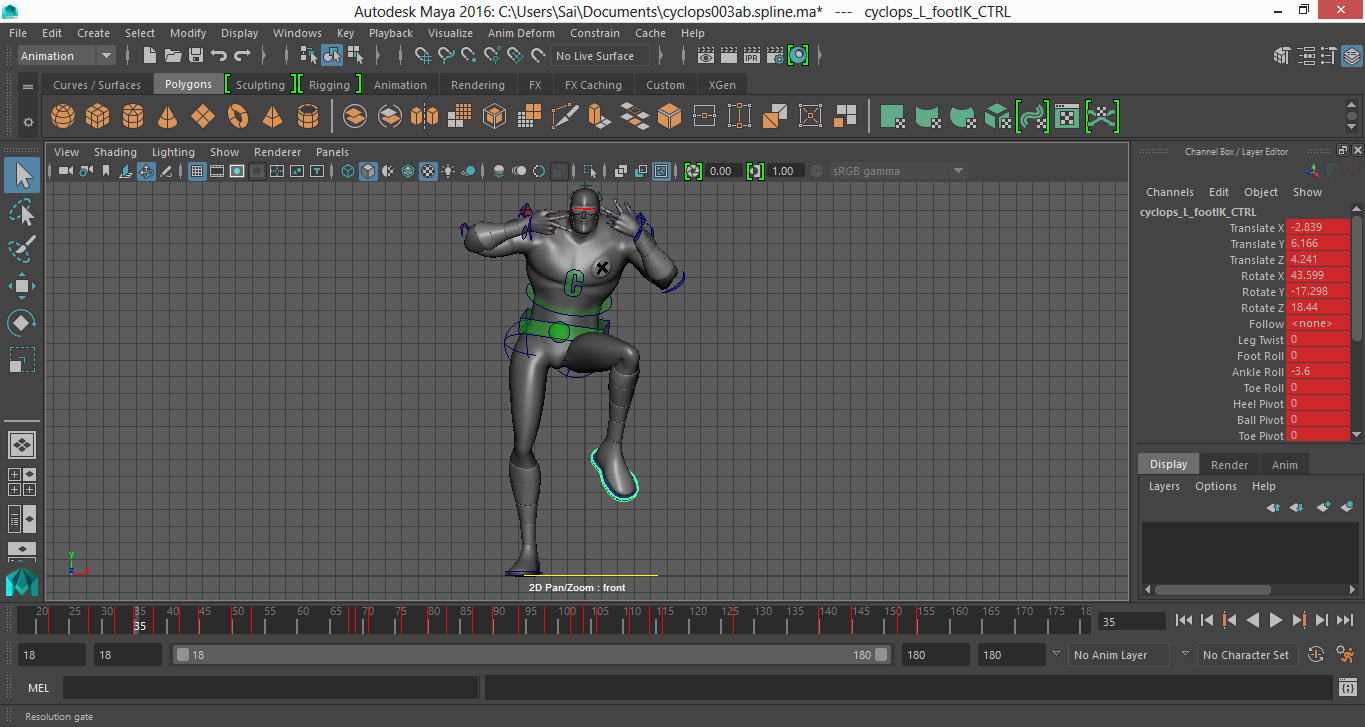The height and width of the screenshot is (727, 1365).
Task: Open the Render Settings icon
Action: [775, 56]
